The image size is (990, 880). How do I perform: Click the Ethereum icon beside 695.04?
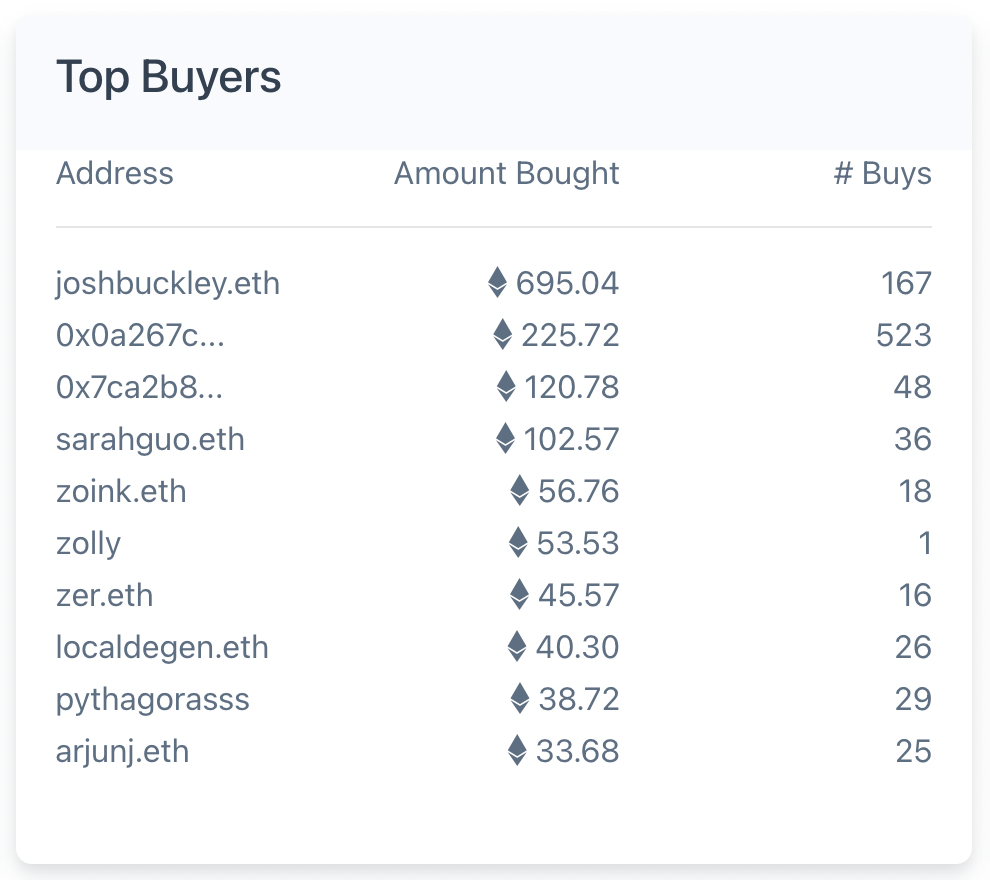click(498, 282)
